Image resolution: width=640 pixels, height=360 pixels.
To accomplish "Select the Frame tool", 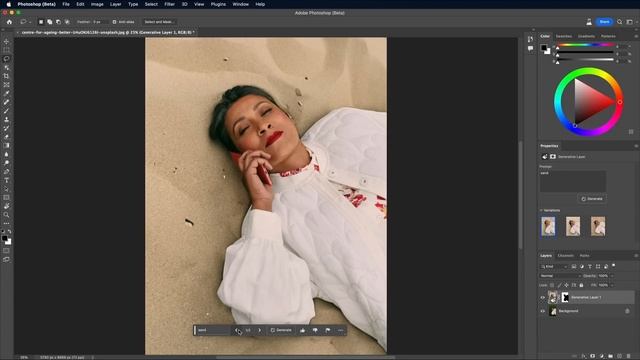I will point(6,85).
